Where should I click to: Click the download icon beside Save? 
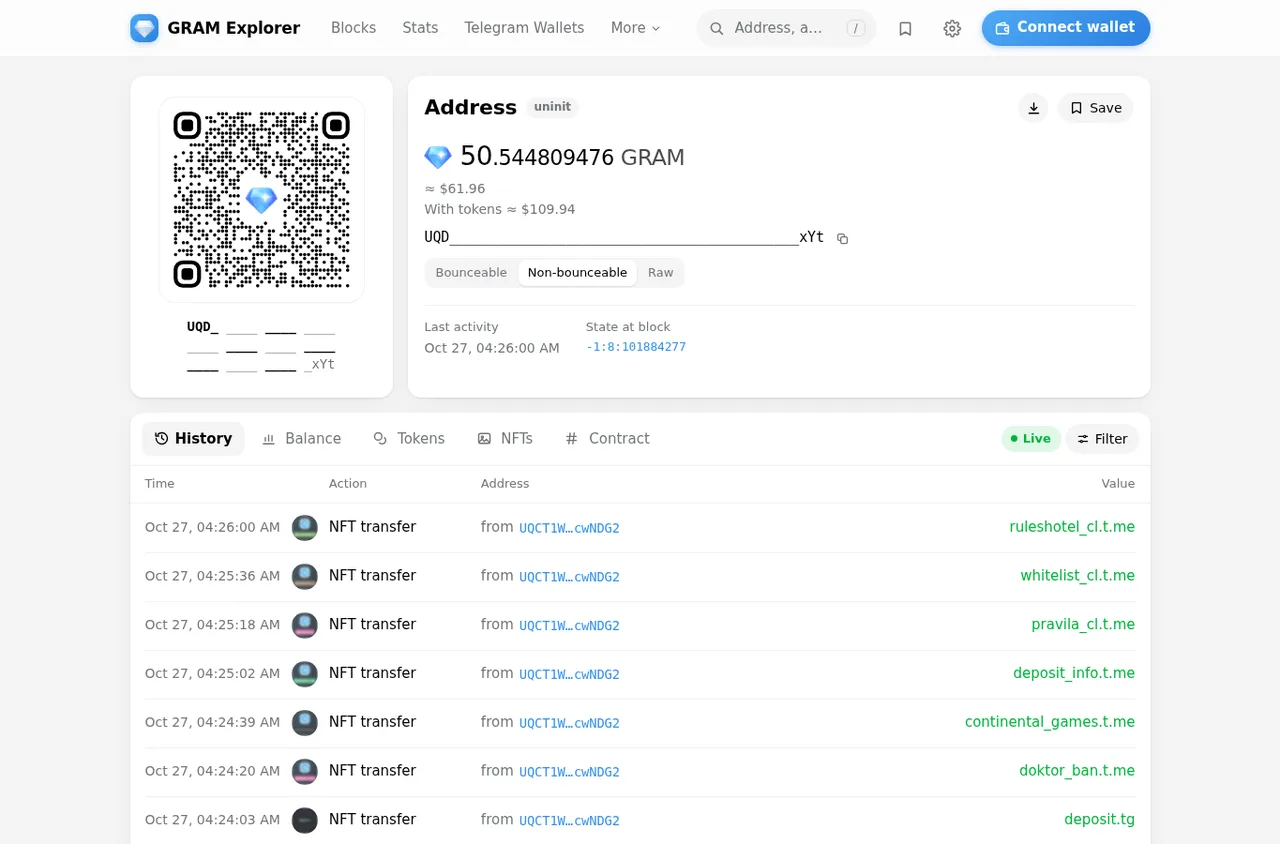coord(1034,108)
